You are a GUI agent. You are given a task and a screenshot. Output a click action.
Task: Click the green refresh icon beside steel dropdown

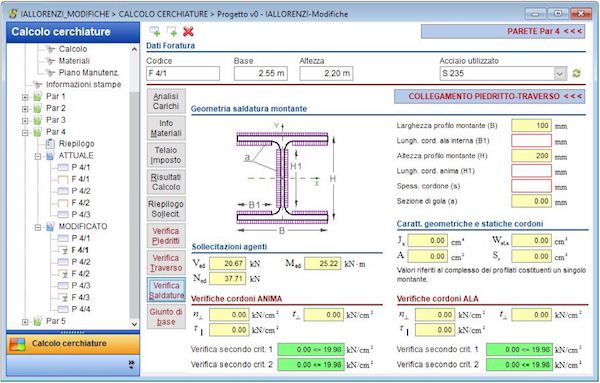click(576, 73)
